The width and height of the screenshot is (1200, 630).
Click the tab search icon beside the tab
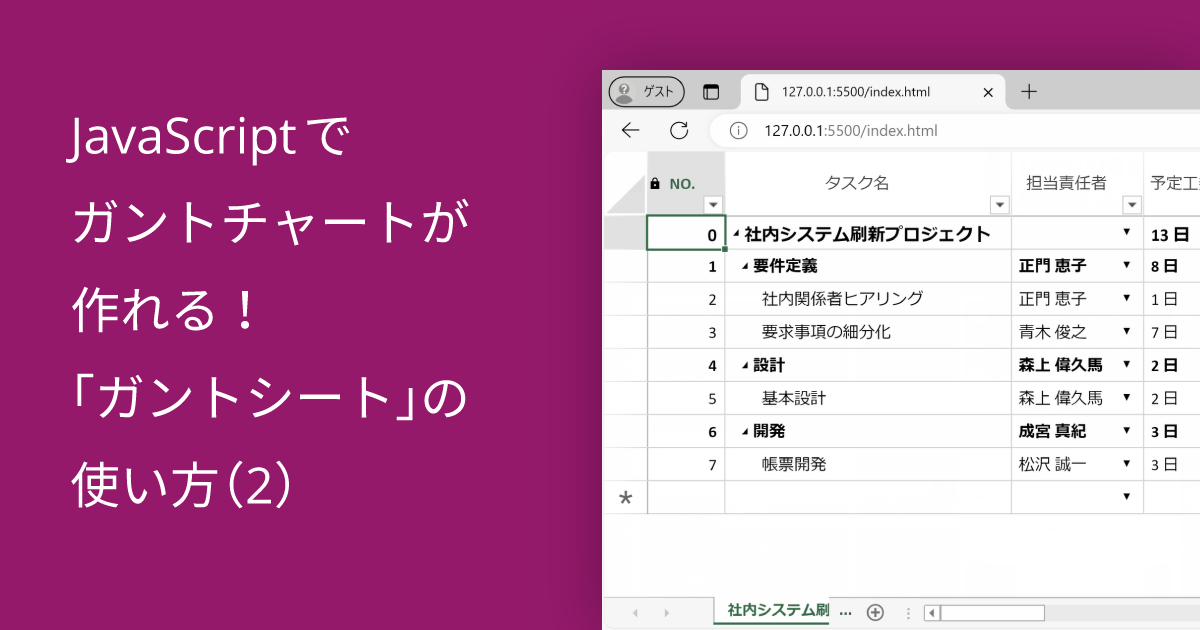[x=712, y=91]
